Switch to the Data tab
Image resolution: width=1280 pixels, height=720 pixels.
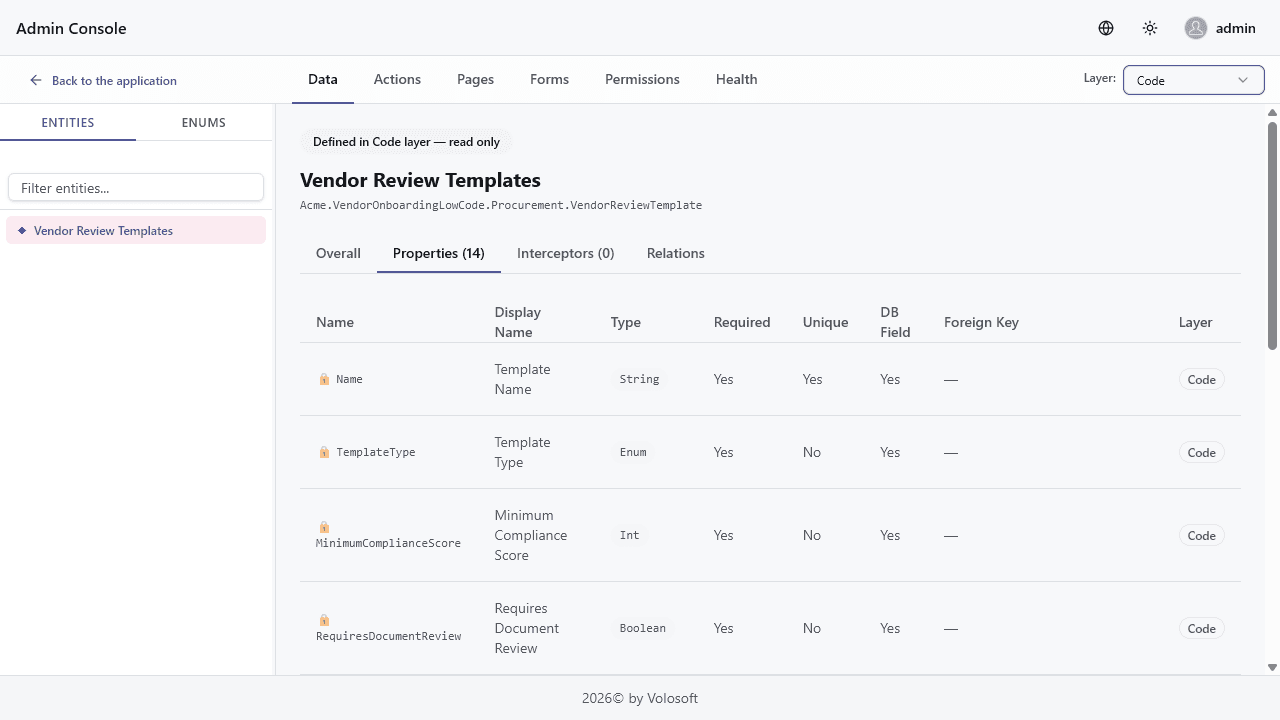click(x=323, y=79)
